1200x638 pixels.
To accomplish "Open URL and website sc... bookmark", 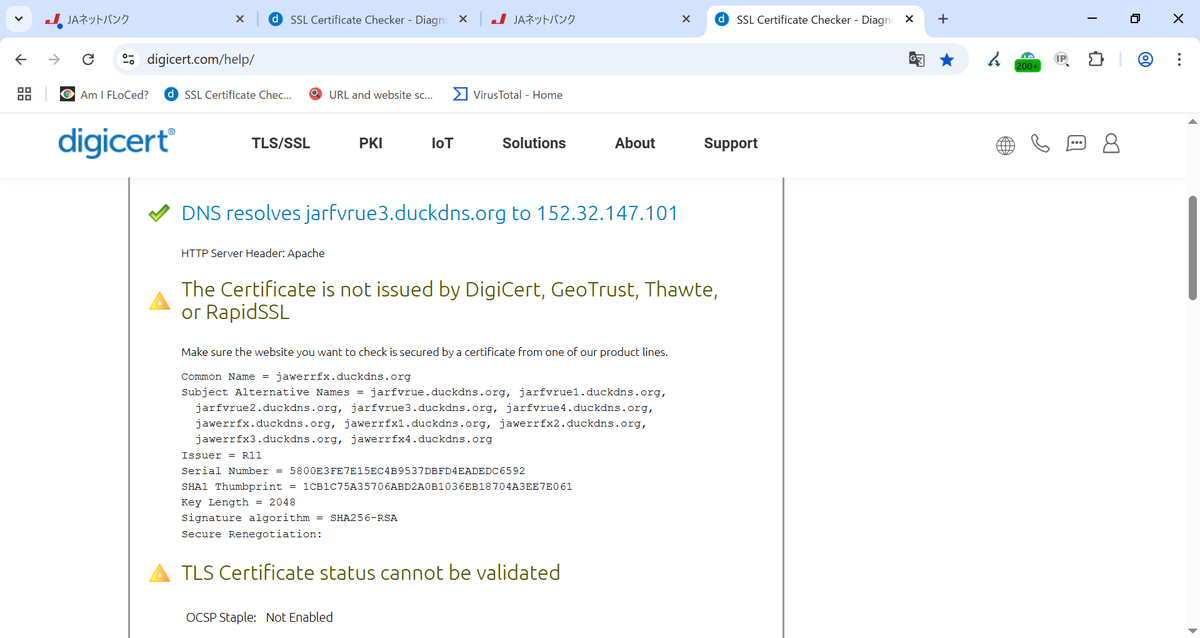I will click(x=371, y=95).
